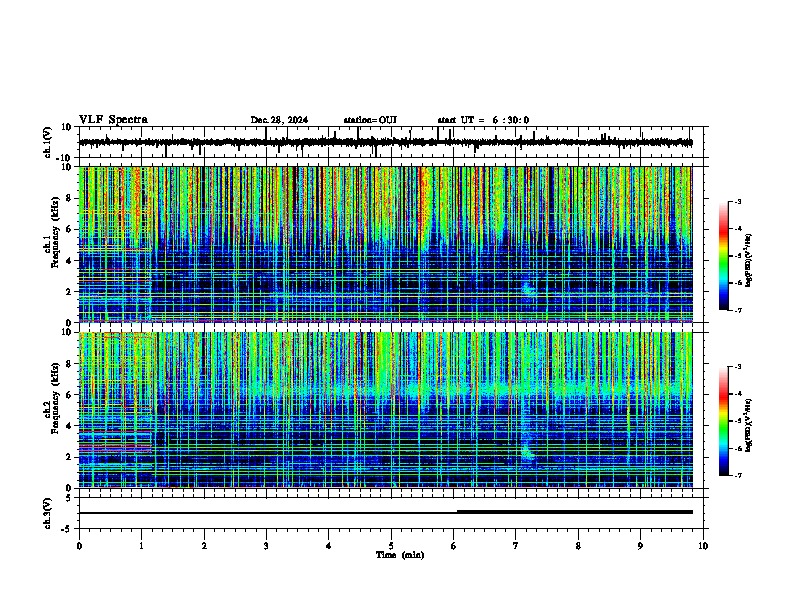Click the "4" tick on the time axis
The width and height of the screenshot is (792, 612).
(x=329, y=546)
